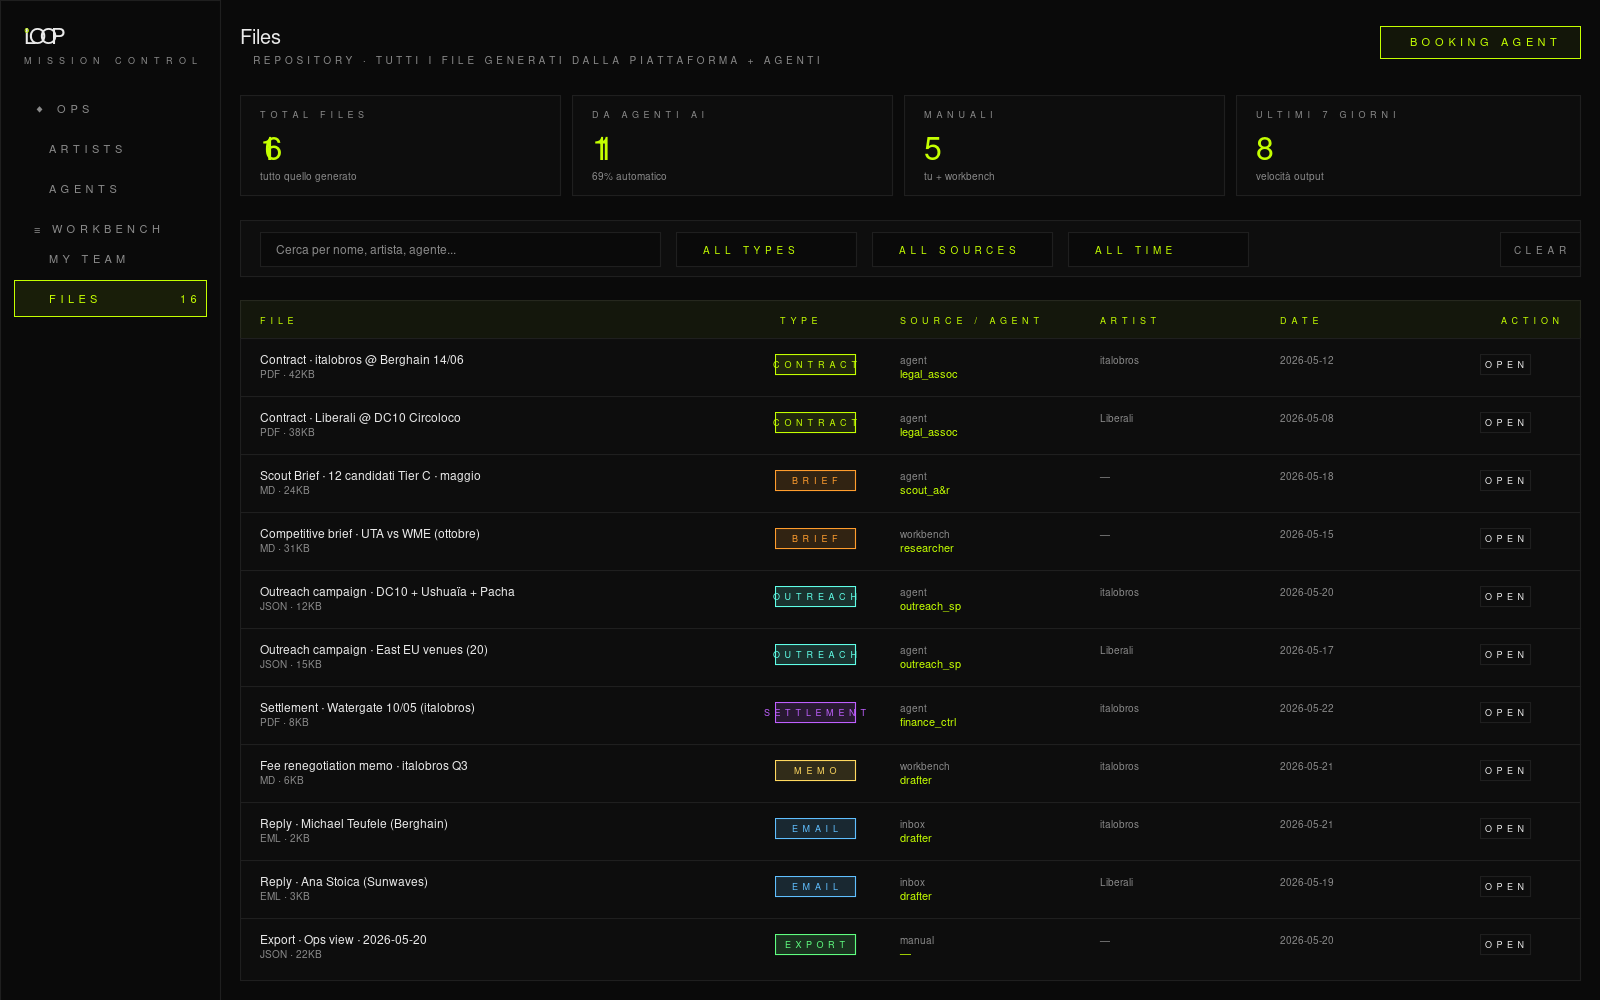Click the SOURCE / AGENT column header
This screenshot has width=1600, height=1000.
970,321
